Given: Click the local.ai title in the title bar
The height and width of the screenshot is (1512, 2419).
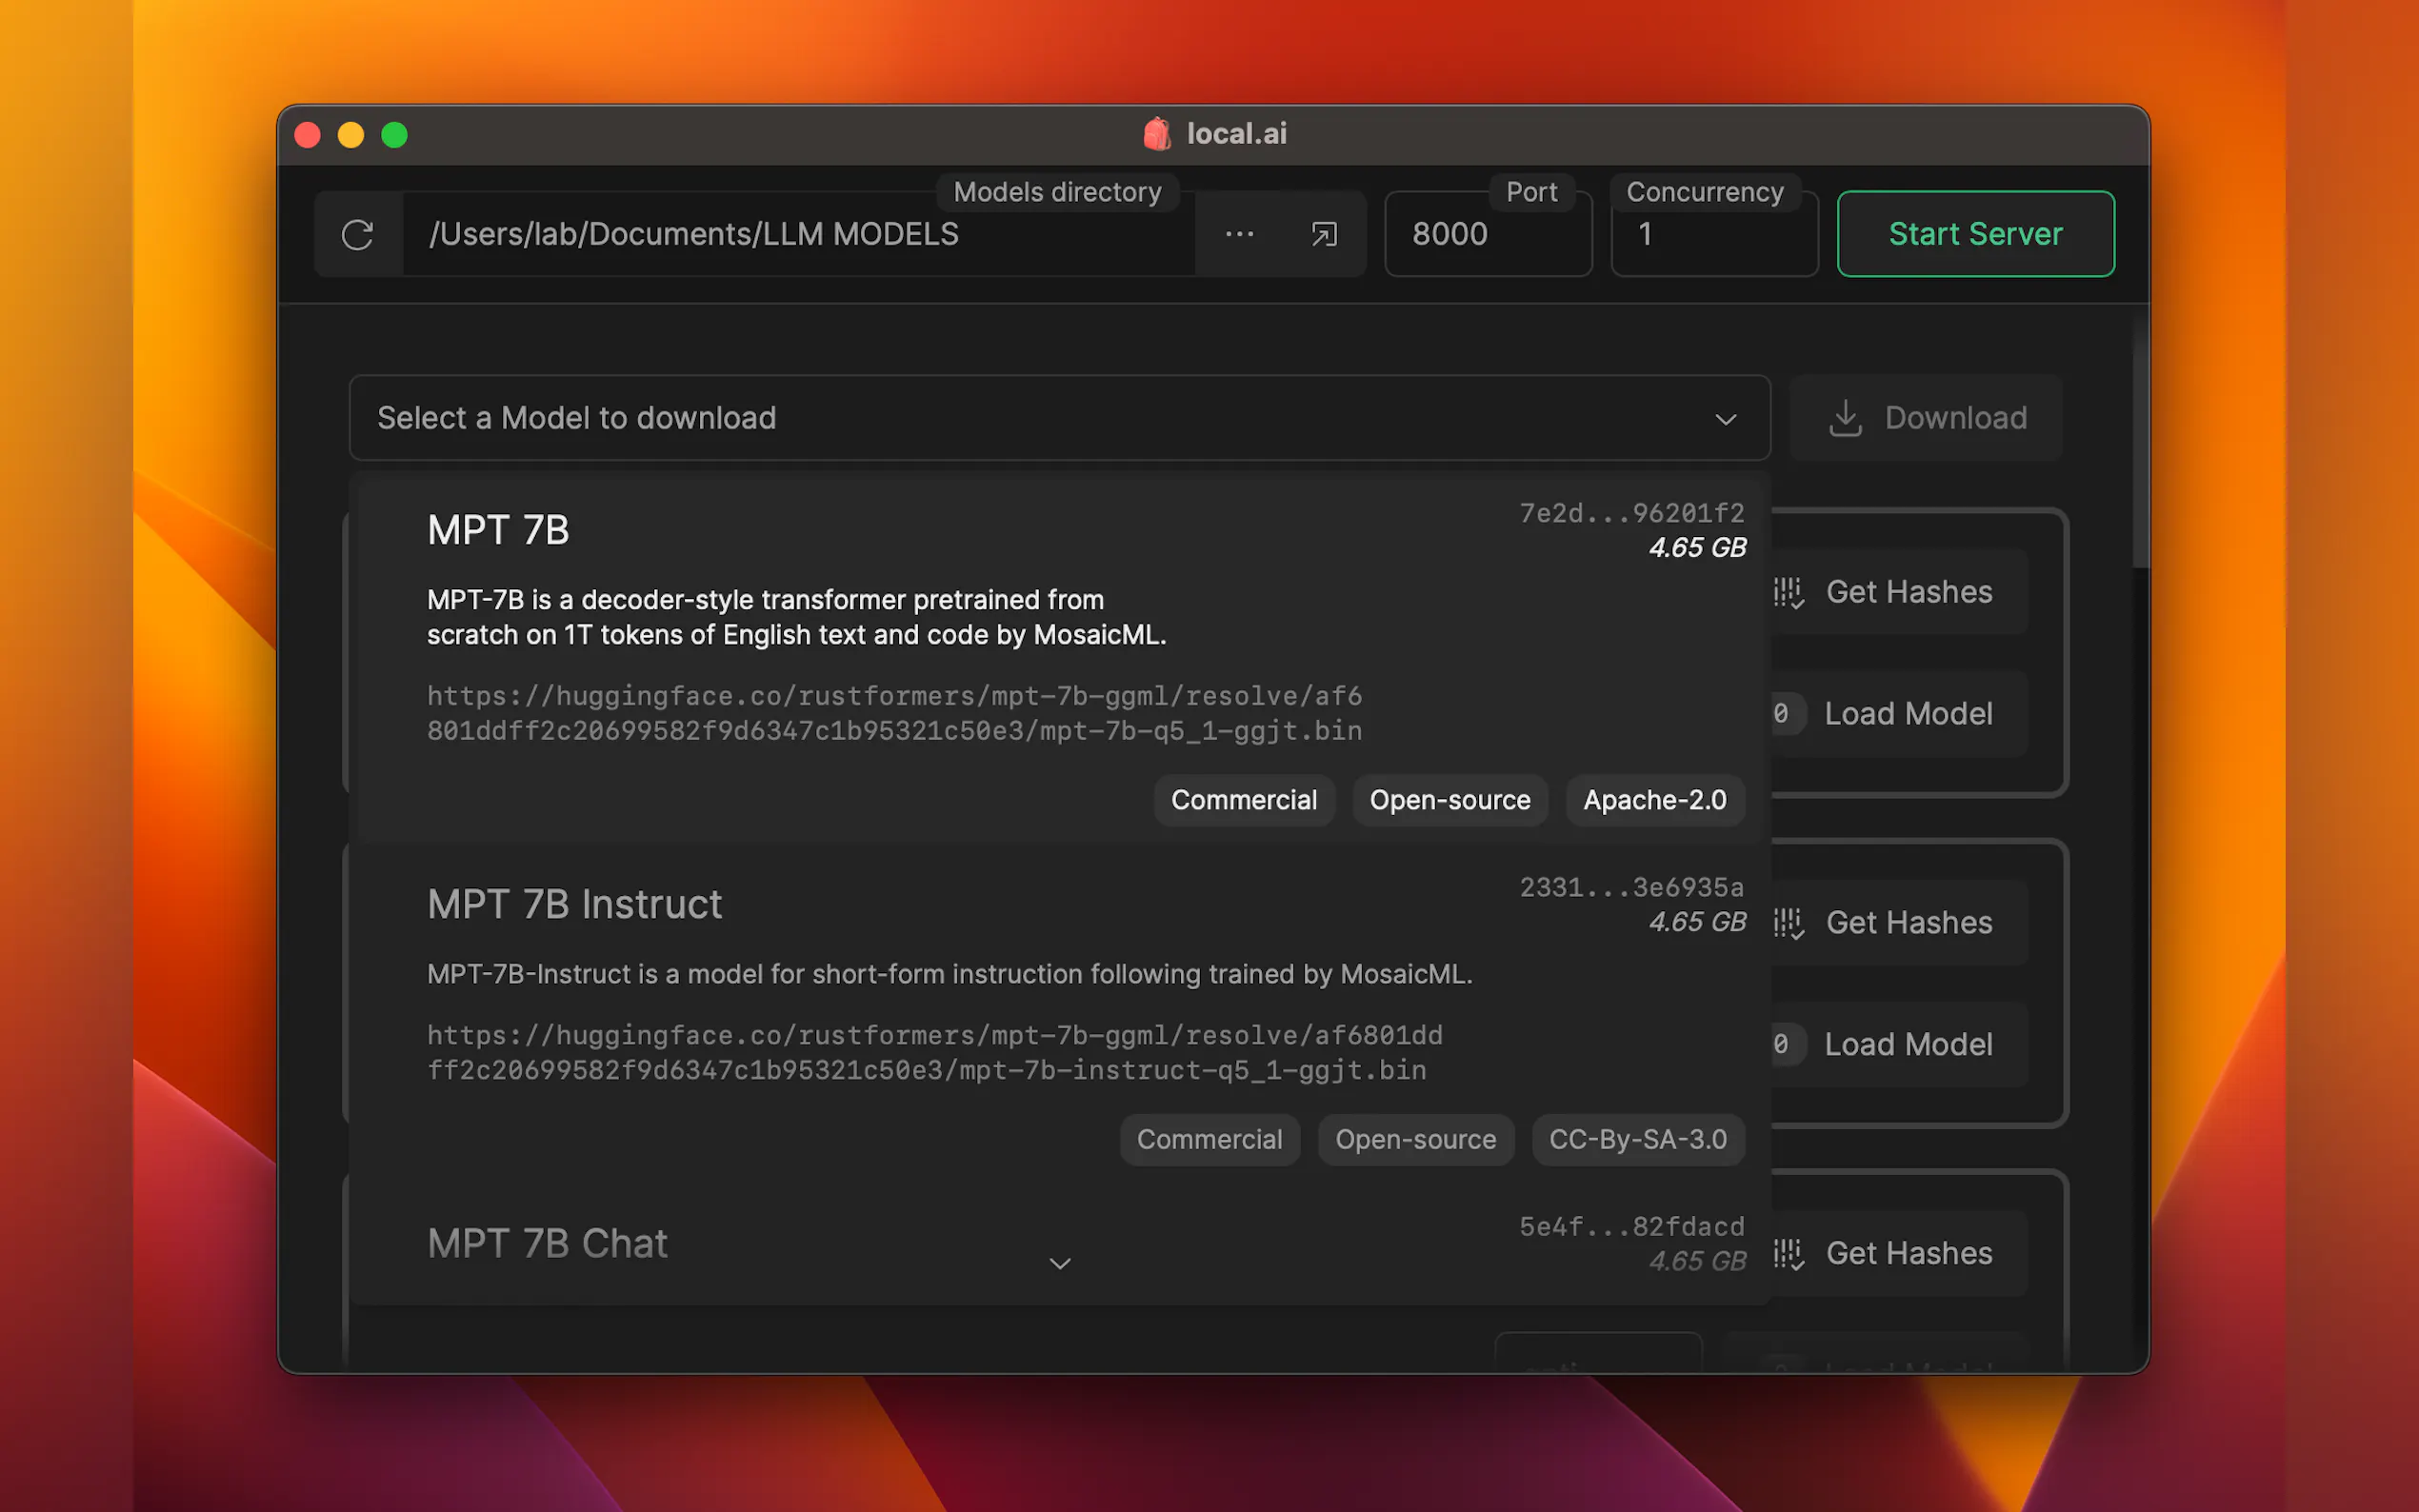Looking at the screenshot, I should coord(1236,134).
